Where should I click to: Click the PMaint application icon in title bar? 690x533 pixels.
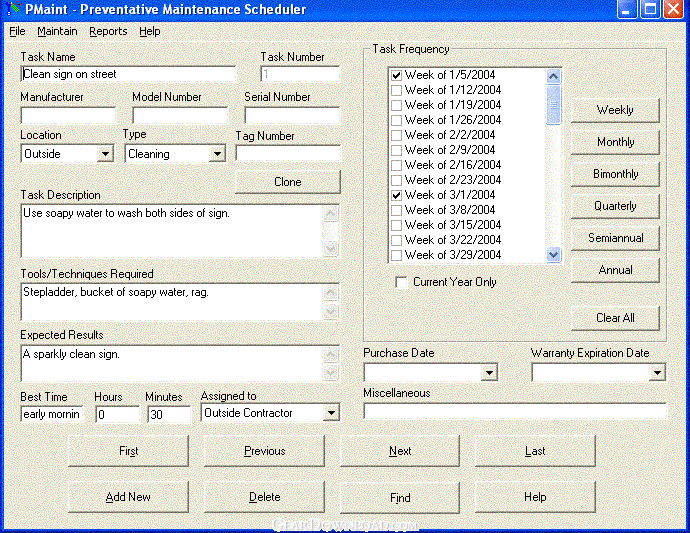pyautogui.click(x=13, y=9)
